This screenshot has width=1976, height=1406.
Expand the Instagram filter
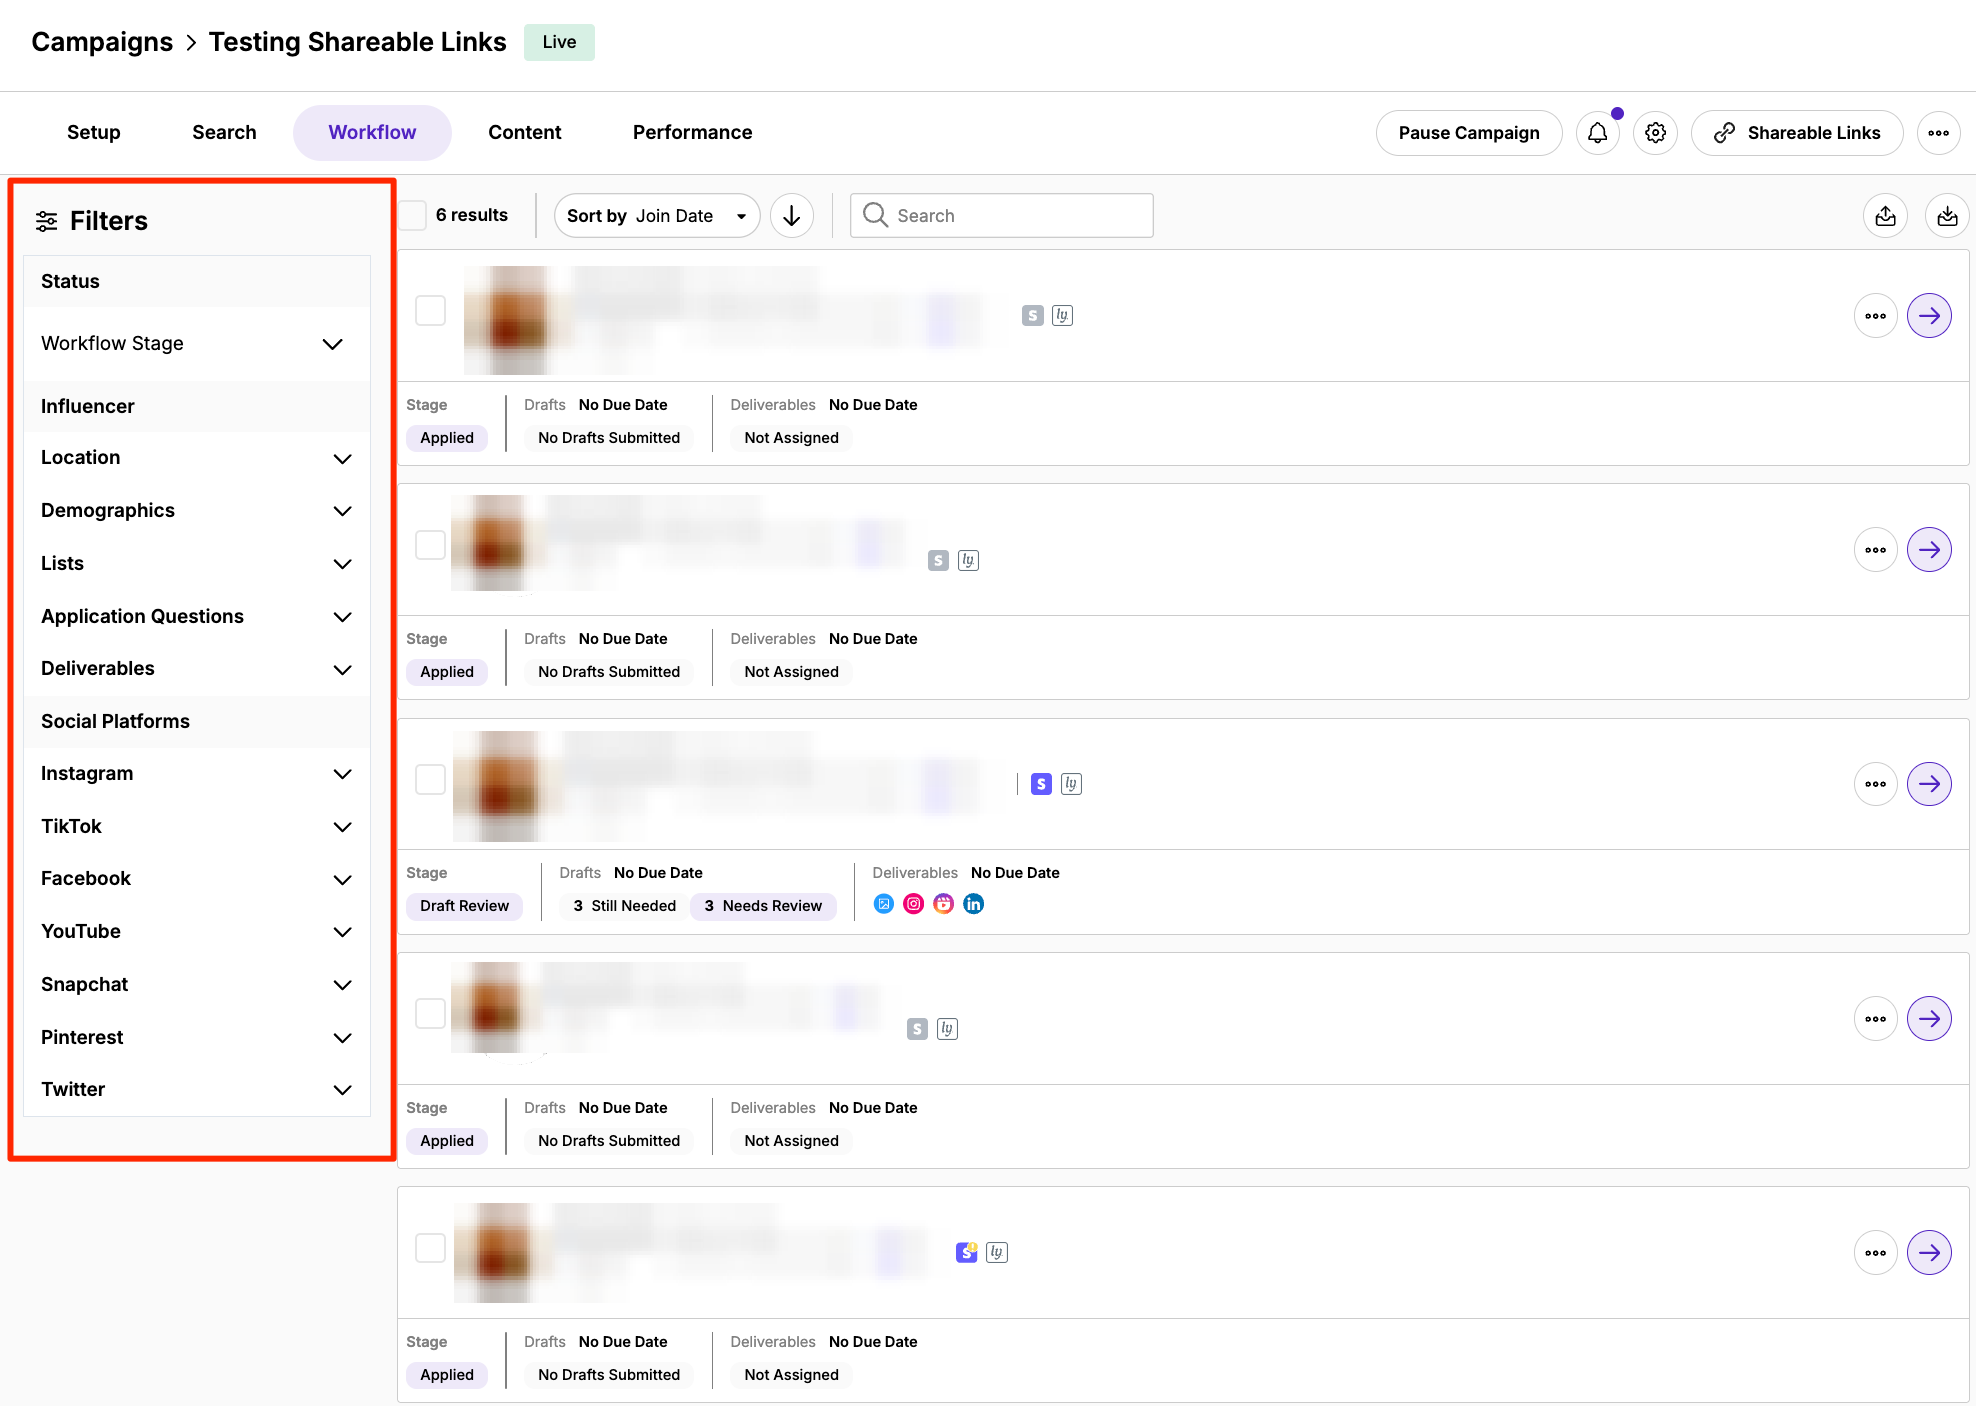point(197,774)
